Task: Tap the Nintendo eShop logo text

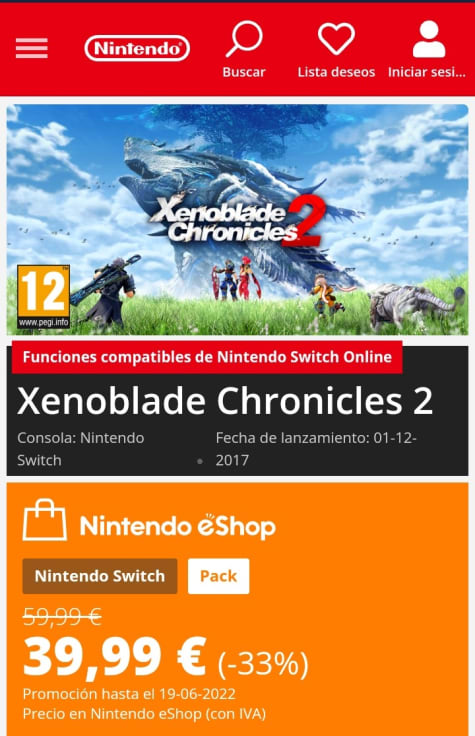Action: [177, 526]
